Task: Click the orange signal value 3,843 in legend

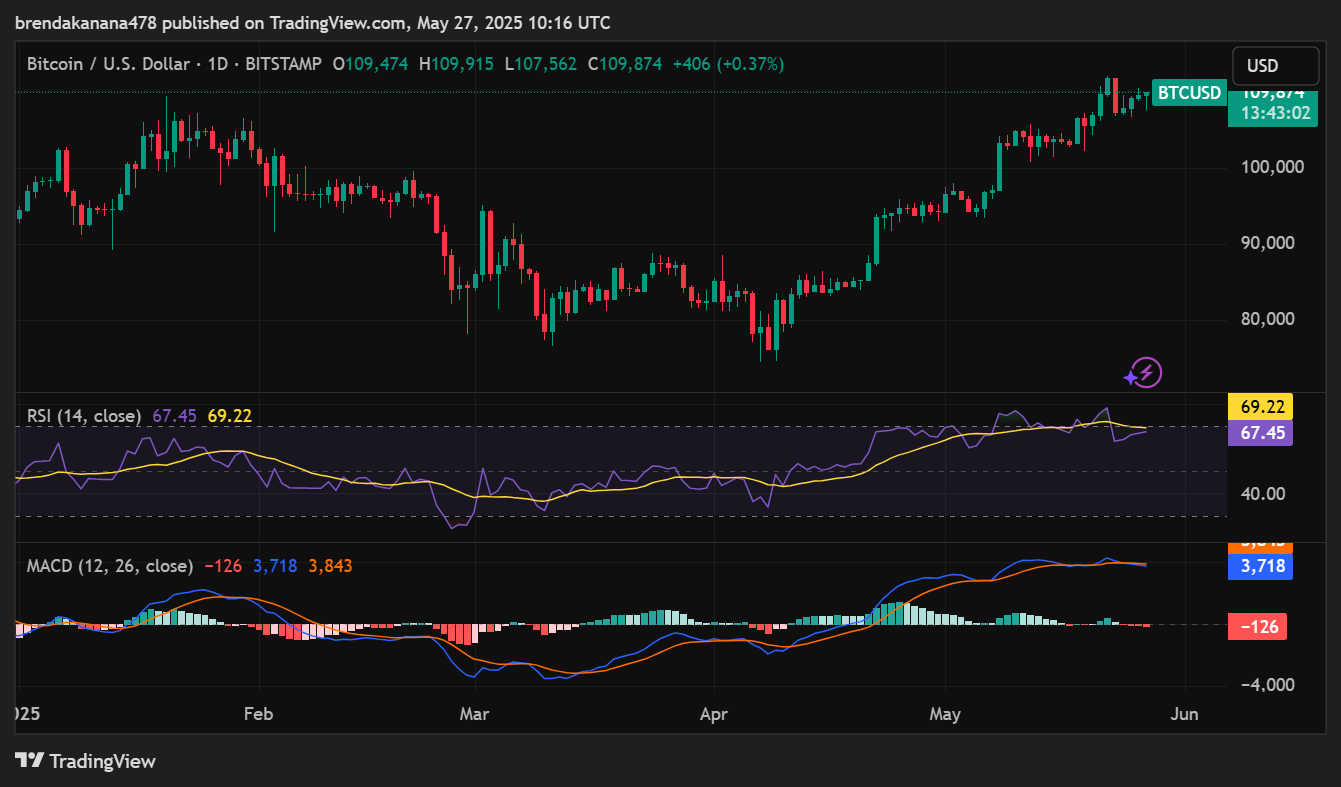Action: click(330, 566)
